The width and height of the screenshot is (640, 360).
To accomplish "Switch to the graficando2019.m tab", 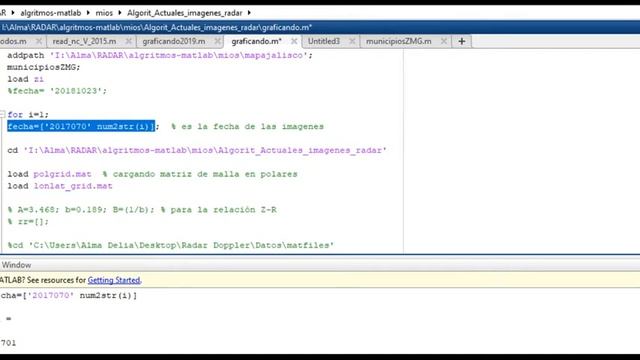I will (173, 41).
